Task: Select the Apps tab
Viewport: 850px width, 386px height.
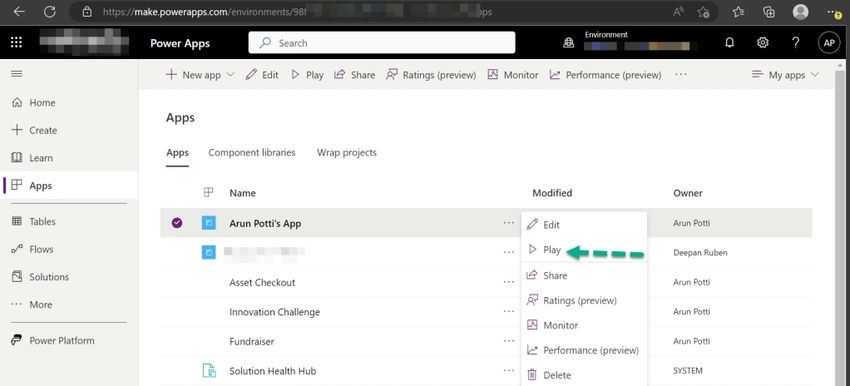Action: [x=177, y=153]
